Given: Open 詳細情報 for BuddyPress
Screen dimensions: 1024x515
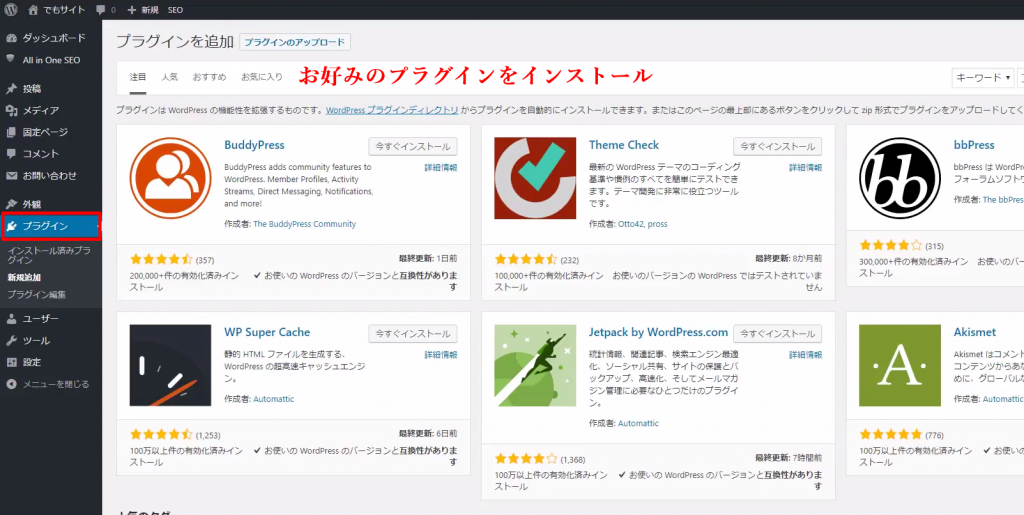Looking at the screenshot, I should [441, 168].
